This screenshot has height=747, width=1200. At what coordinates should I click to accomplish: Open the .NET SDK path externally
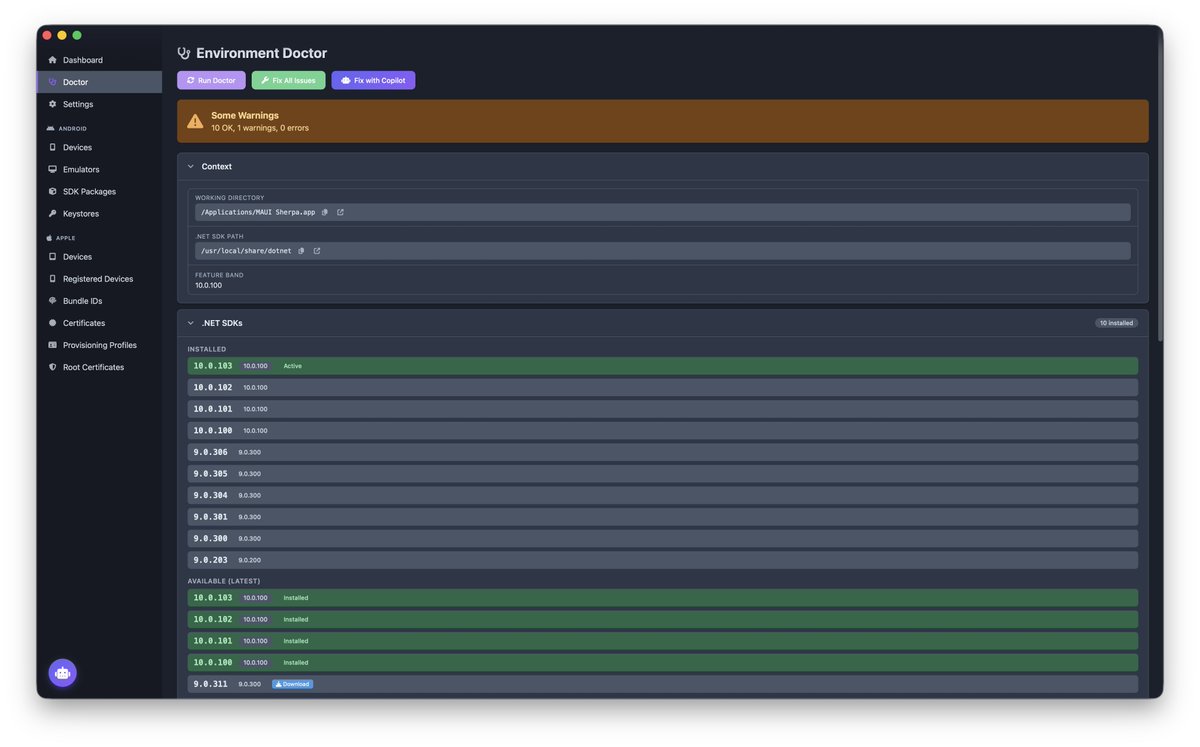(317, 251)
